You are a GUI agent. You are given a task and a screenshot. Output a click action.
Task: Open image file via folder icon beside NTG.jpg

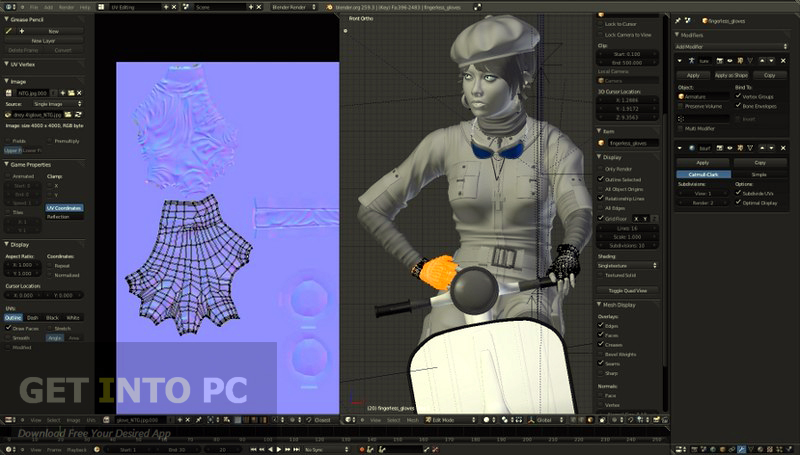[x=71, y=93]
